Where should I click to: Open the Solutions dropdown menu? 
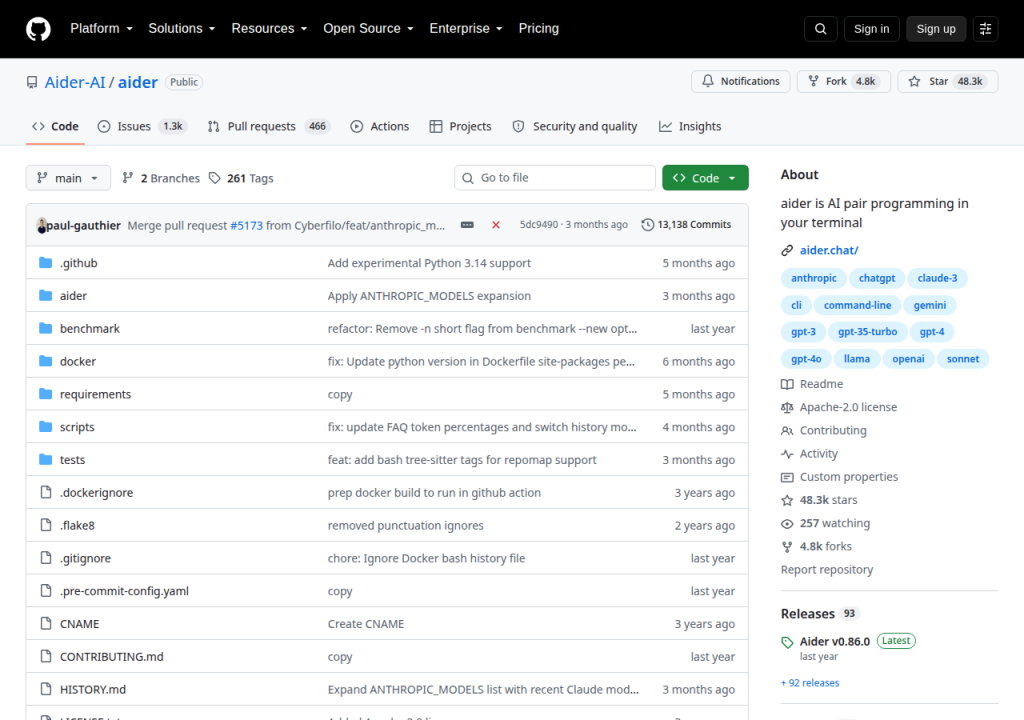pos(182,29)
